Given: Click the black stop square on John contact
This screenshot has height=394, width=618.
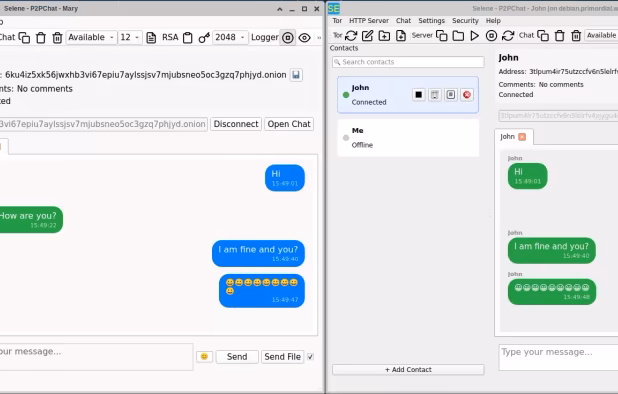Looking at the screenshot, I should click(419, 95).
